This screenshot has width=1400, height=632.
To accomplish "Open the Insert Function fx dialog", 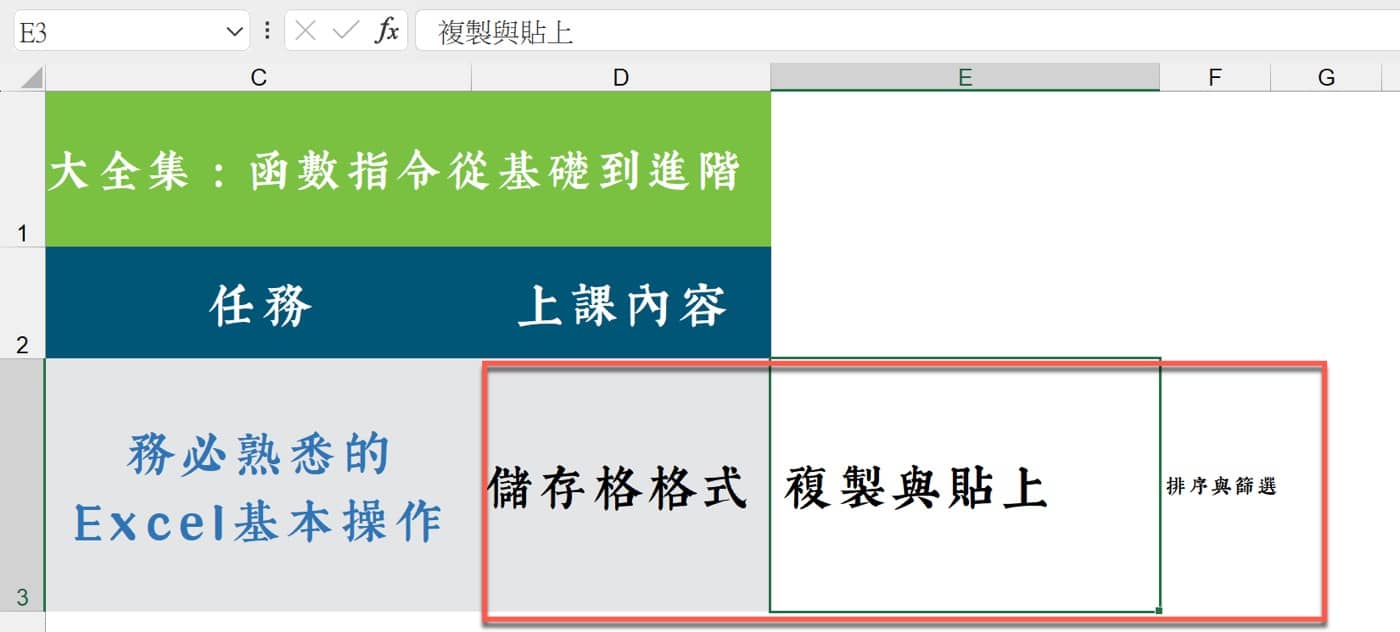I will (x=387, y=31).
